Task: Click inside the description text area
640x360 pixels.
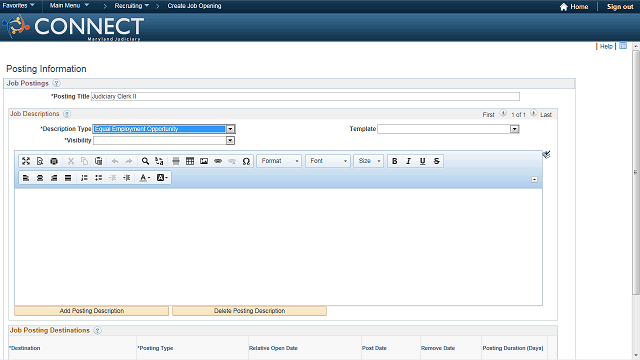Action: click(x=278, y=247)
